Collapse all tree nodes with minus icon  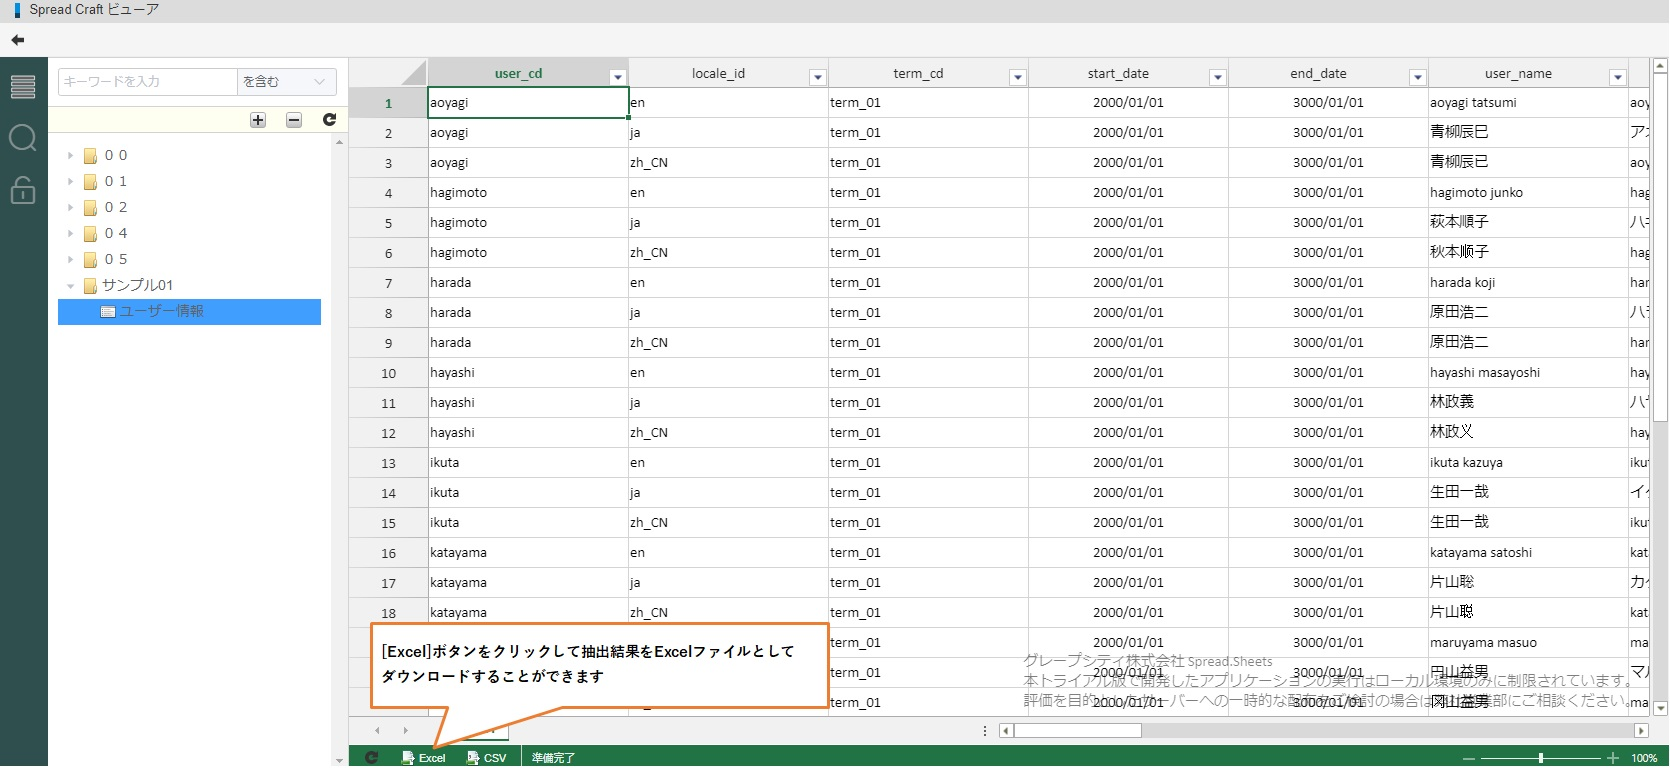(294, 120)
